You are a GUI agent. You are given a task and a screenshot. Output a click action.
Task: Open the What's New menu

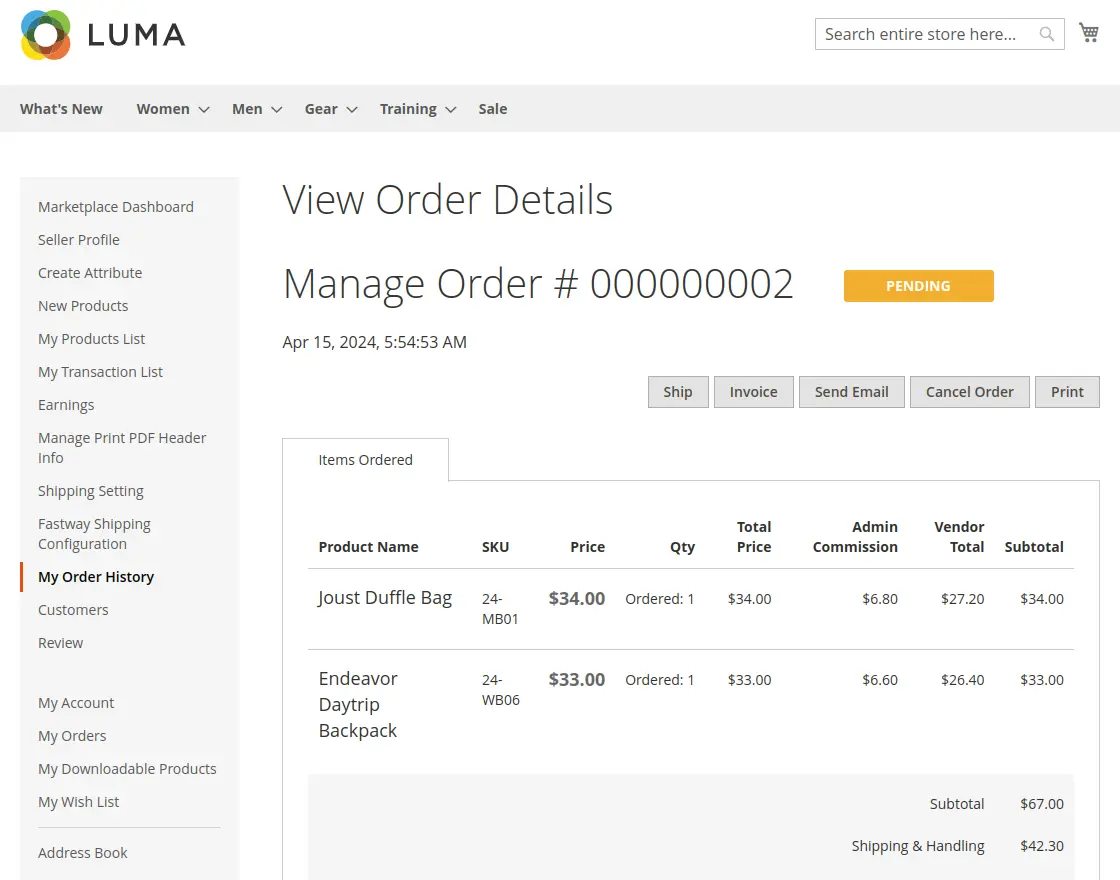[x=61, y=108]
